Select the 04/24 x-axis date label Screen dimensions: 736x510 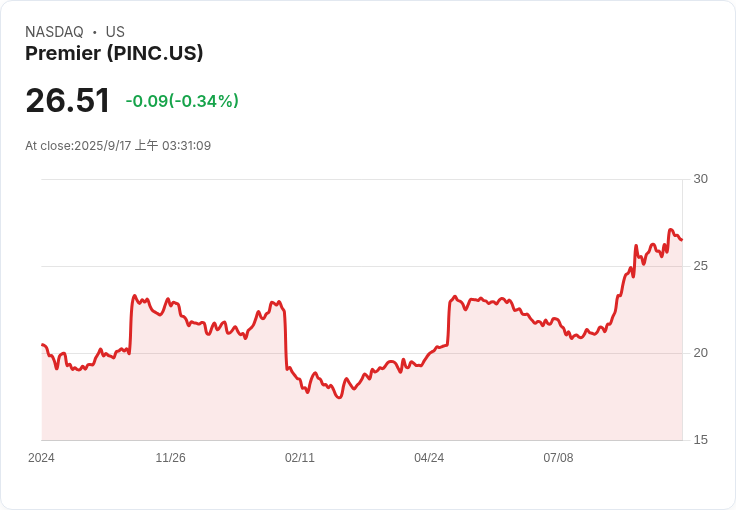(429, 458)
